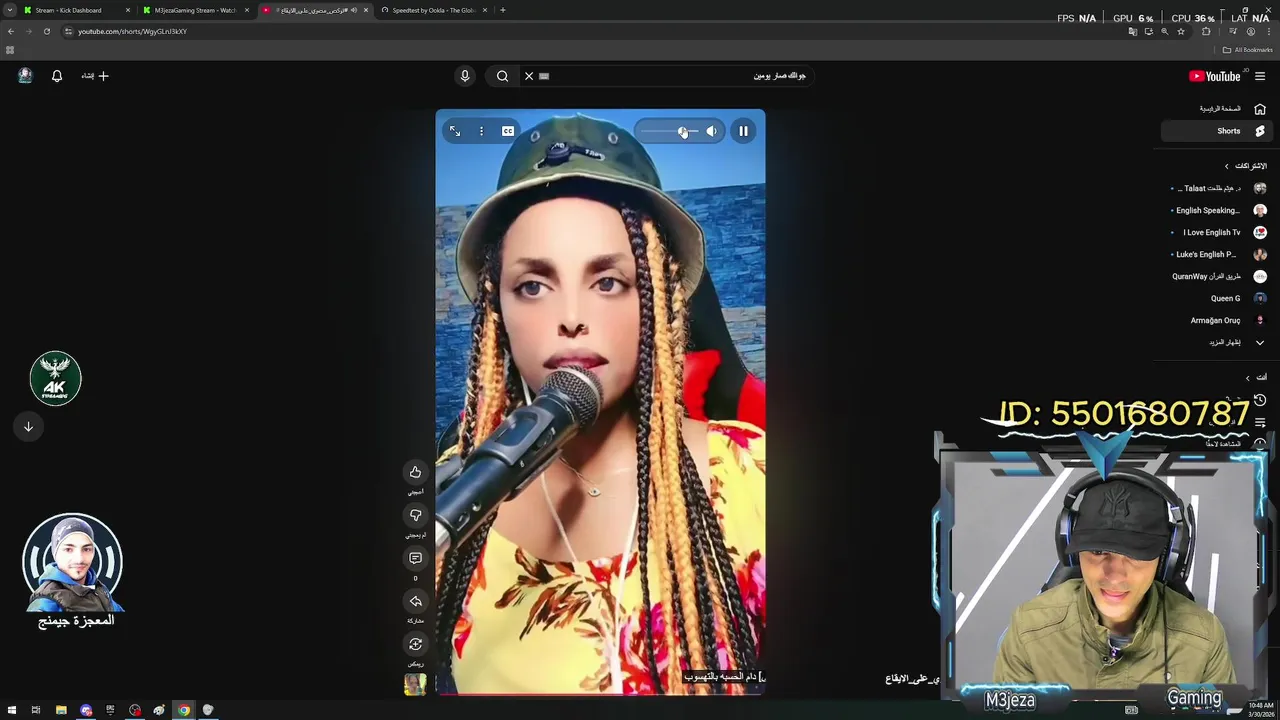Go to the YouTube home logo
Screen dimensions: 1280x720
click(1214, 76)
